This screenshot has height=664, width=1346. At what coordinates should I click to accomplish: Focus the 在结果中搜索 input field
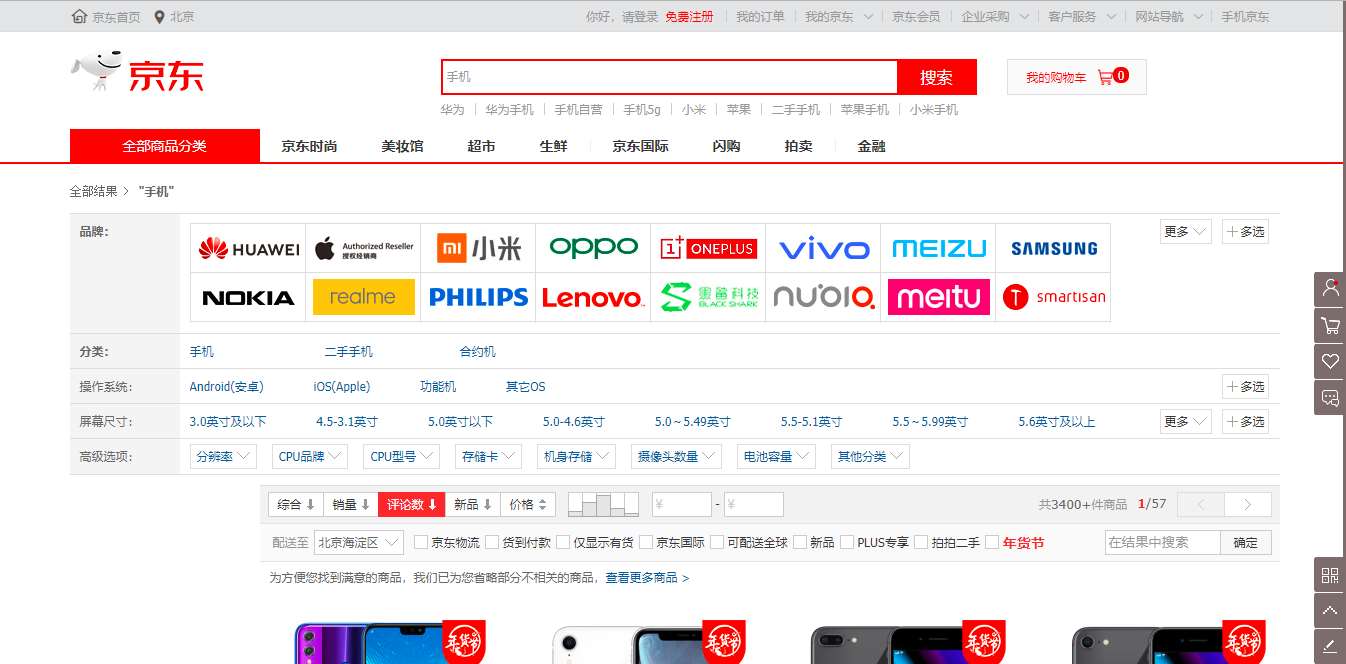coord(1163,543)
